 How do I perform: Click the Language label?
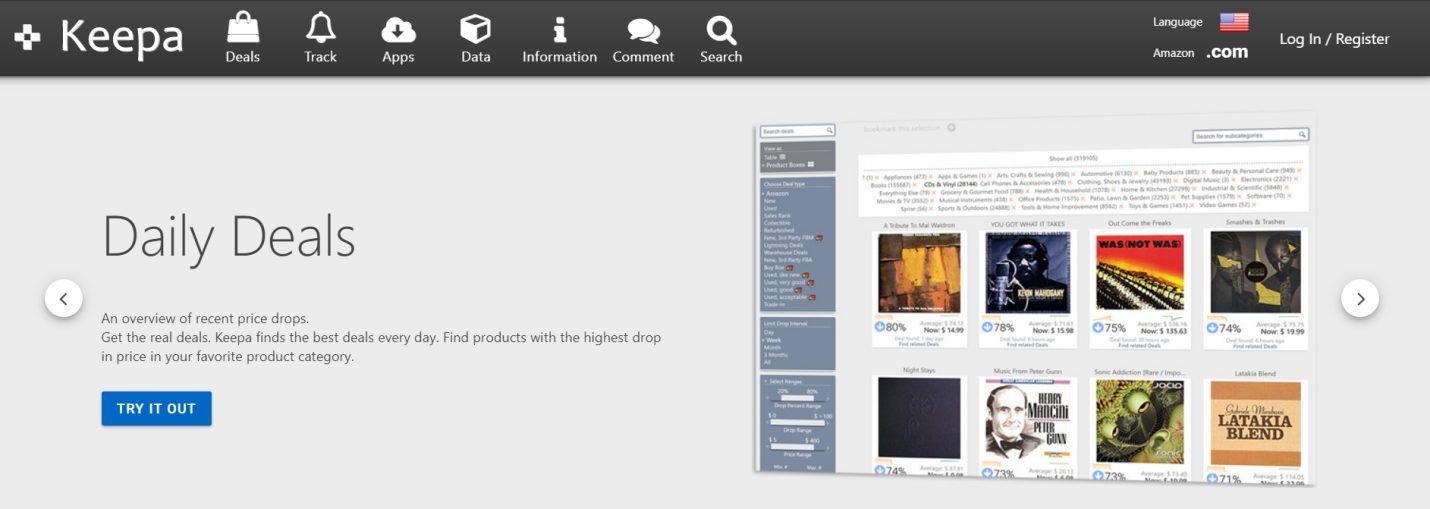point(1178,22)
